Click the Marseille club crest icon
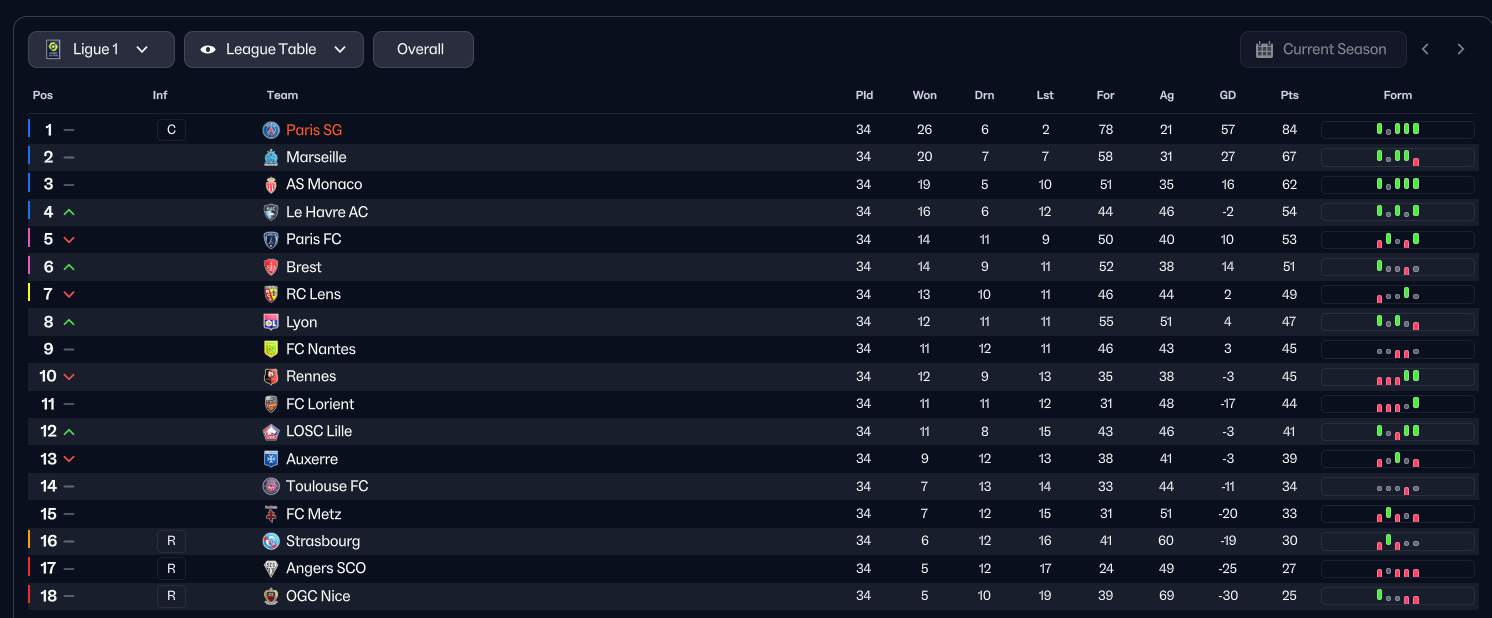1492x618 pixels. (271, 157)
